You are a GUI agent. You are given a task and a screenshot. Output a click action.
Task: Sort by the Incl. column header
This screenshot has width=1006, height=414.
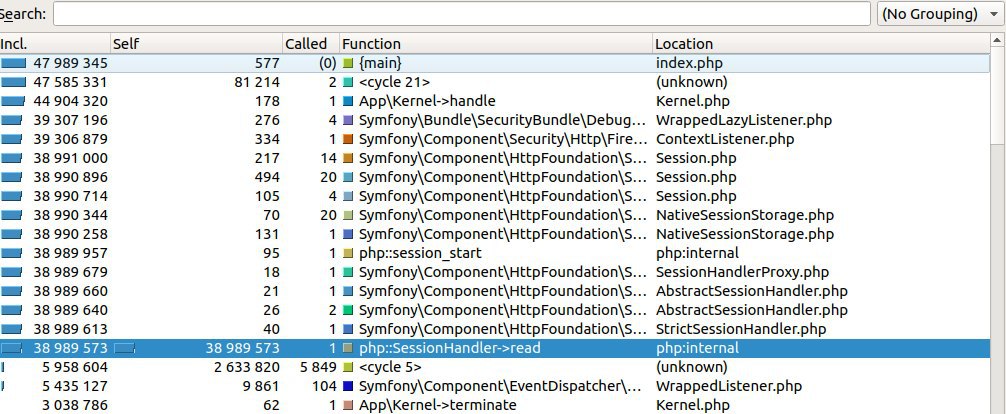55,44
